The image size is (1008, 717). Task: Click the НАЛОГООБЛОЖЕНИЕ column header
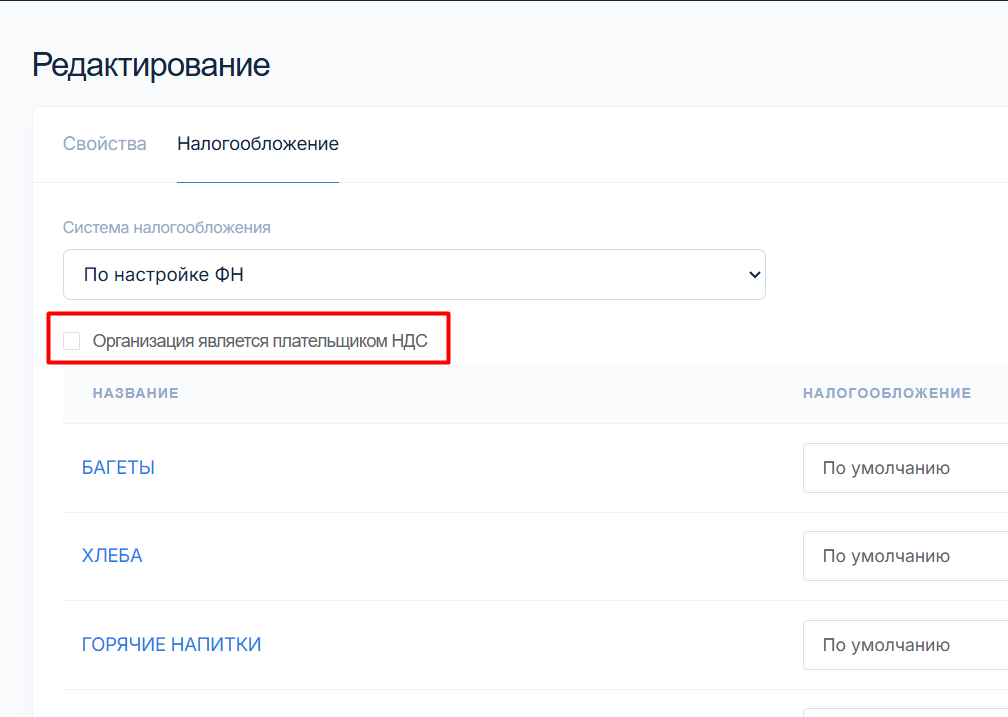tap(887, 393)
